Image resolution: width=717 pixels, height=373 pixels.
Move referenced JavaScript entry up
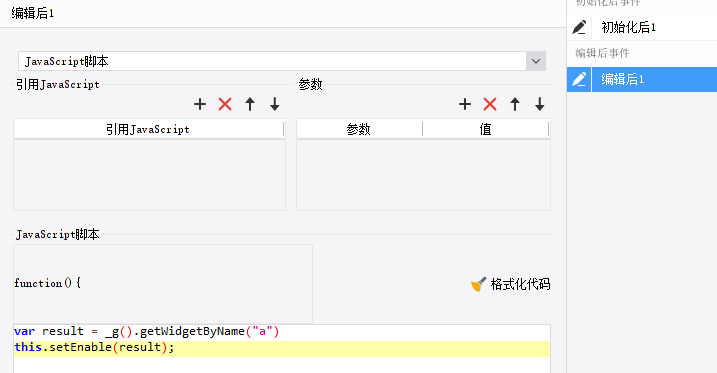pyautogui.click(x=250, y=104)
